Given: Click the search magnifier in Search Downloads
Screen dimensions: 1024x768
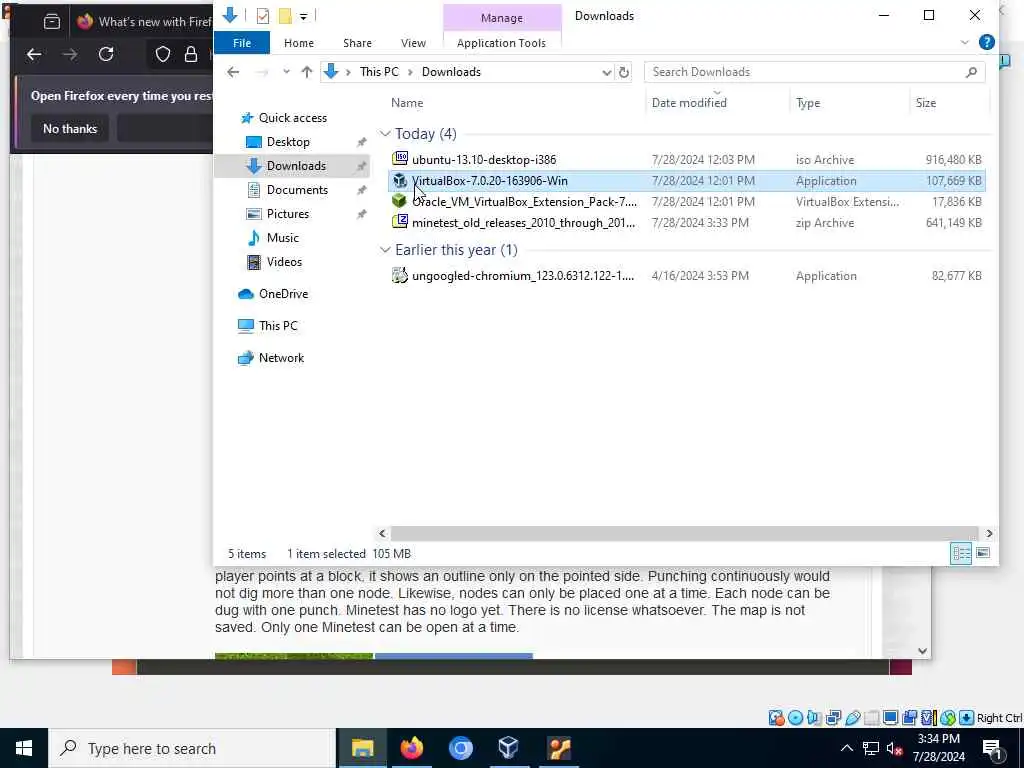Looking at the screenshot, I should point(971,72).
